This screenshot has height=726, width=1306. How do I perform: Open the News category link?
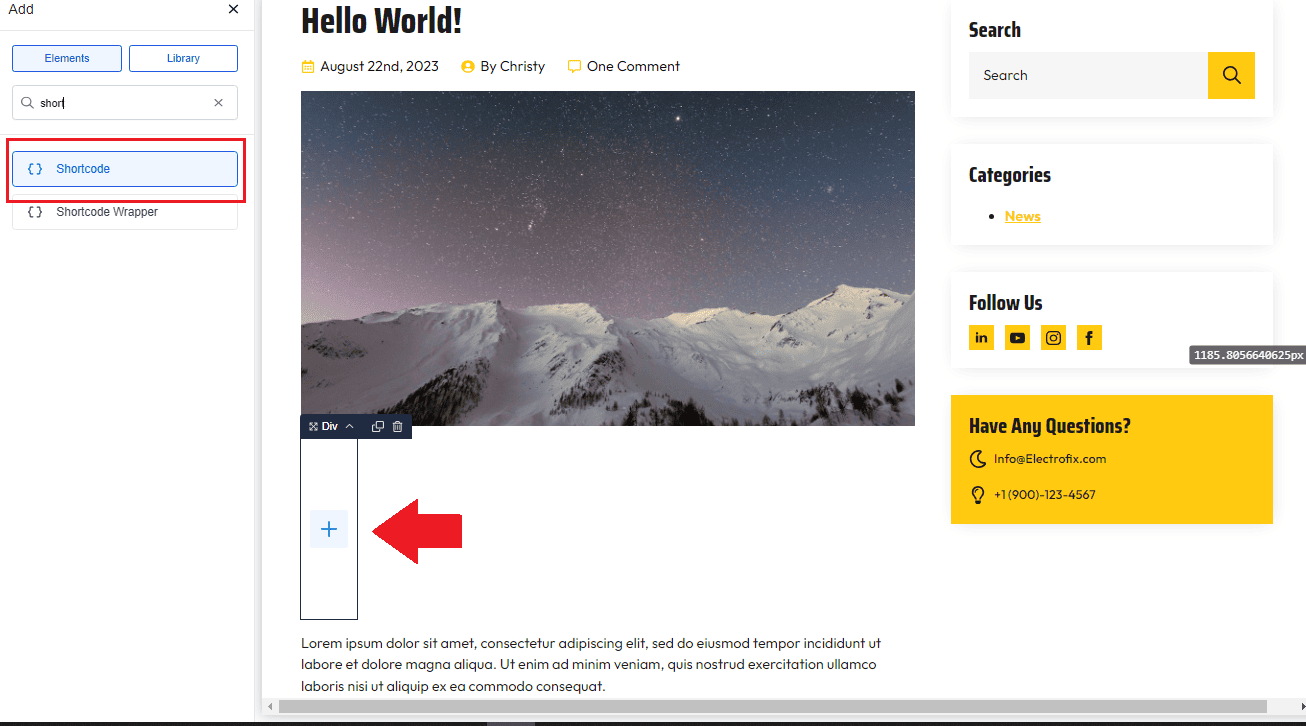tap(1022, 216)
